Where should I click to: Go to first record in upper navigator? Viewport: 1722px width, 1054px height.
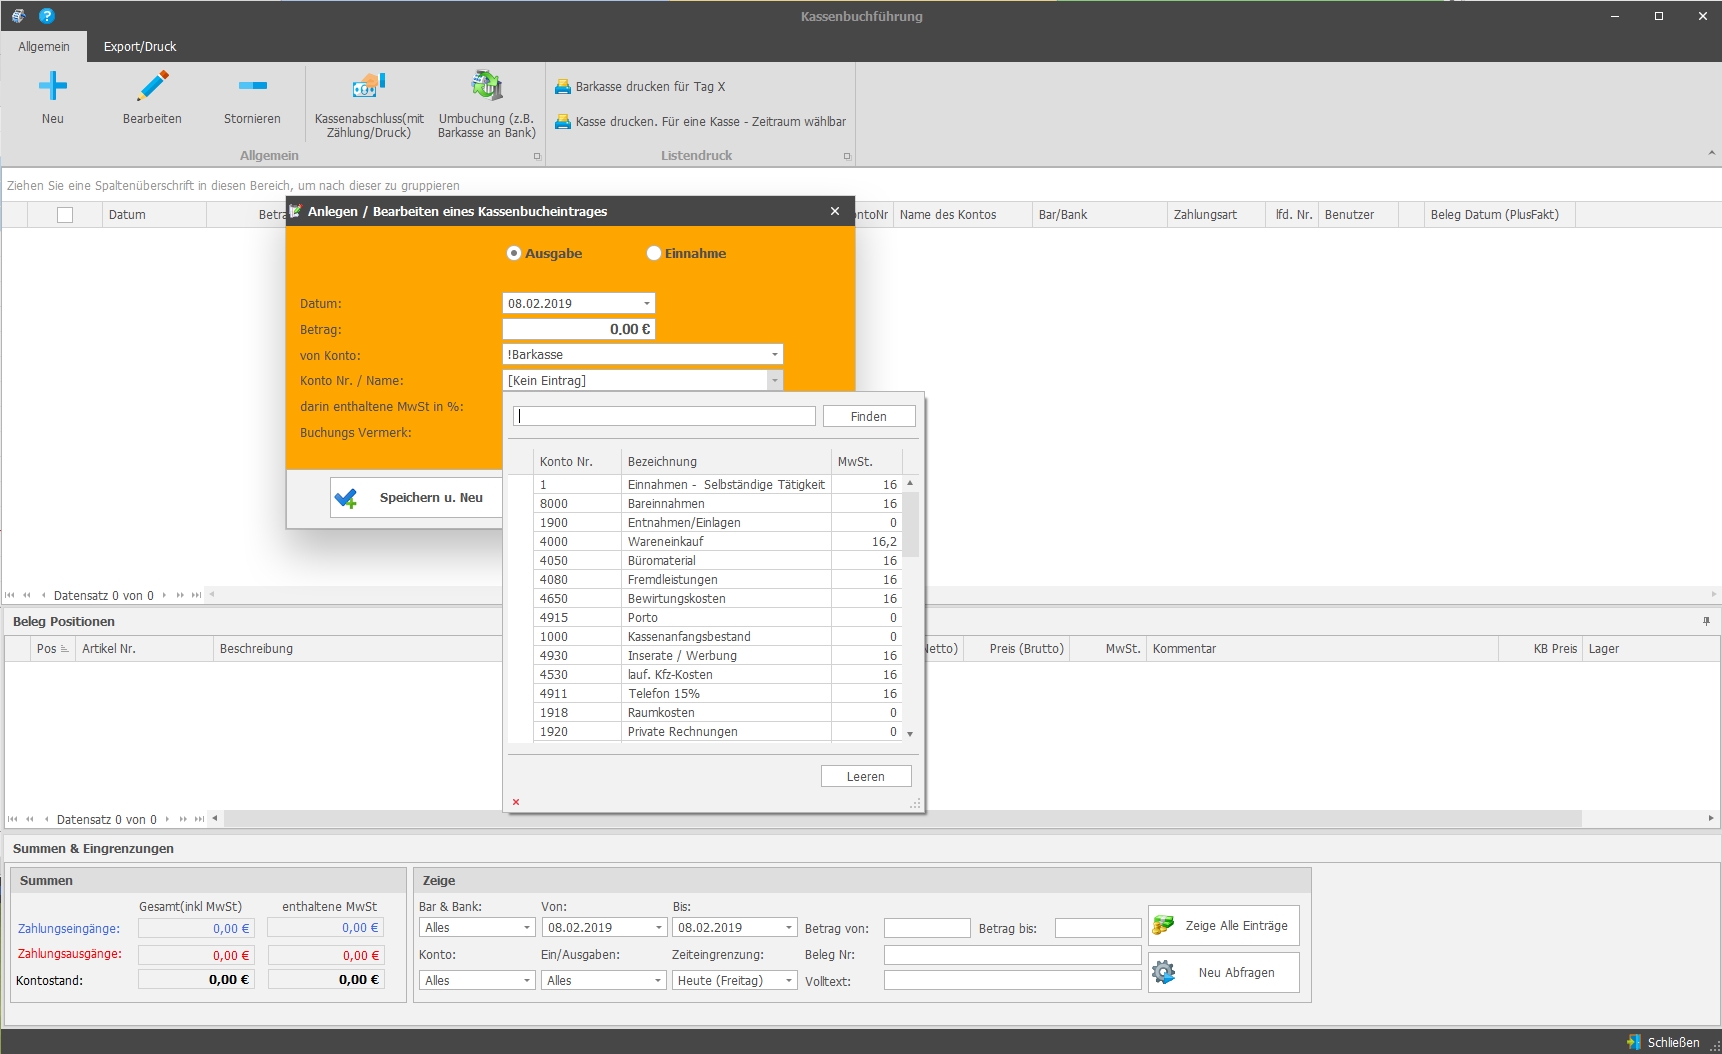(x=10, y=595)
